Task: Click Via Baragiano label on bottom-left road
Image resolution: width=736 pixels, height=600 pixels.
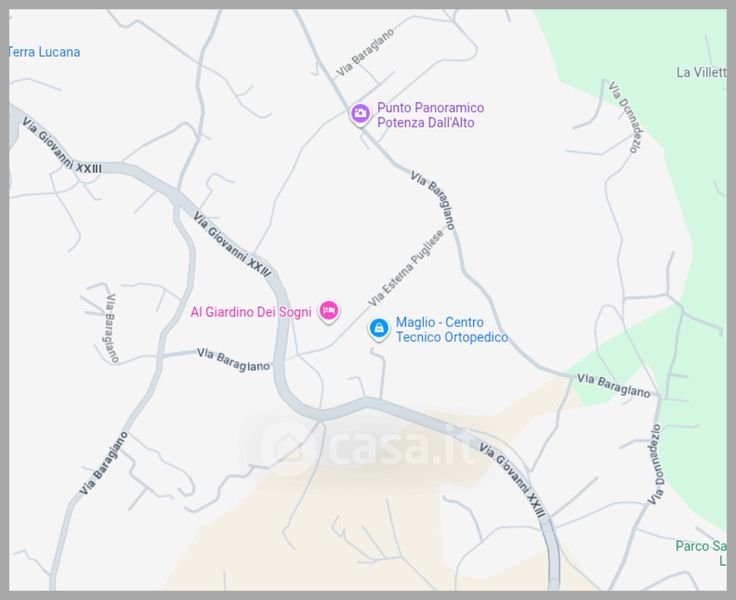Action: pos(103,463)
